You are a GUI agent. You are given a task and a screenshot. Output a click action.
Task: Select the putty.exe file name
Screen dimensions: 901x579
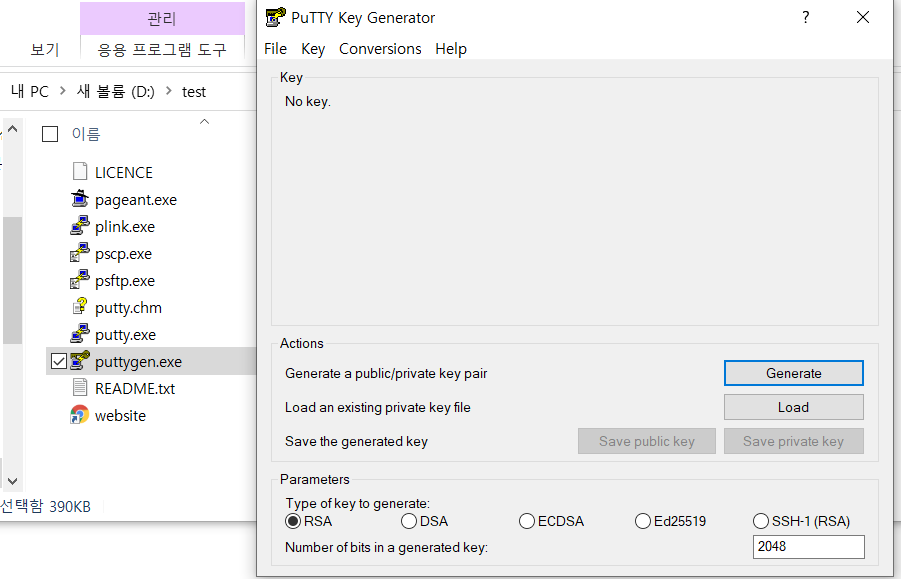125,335
